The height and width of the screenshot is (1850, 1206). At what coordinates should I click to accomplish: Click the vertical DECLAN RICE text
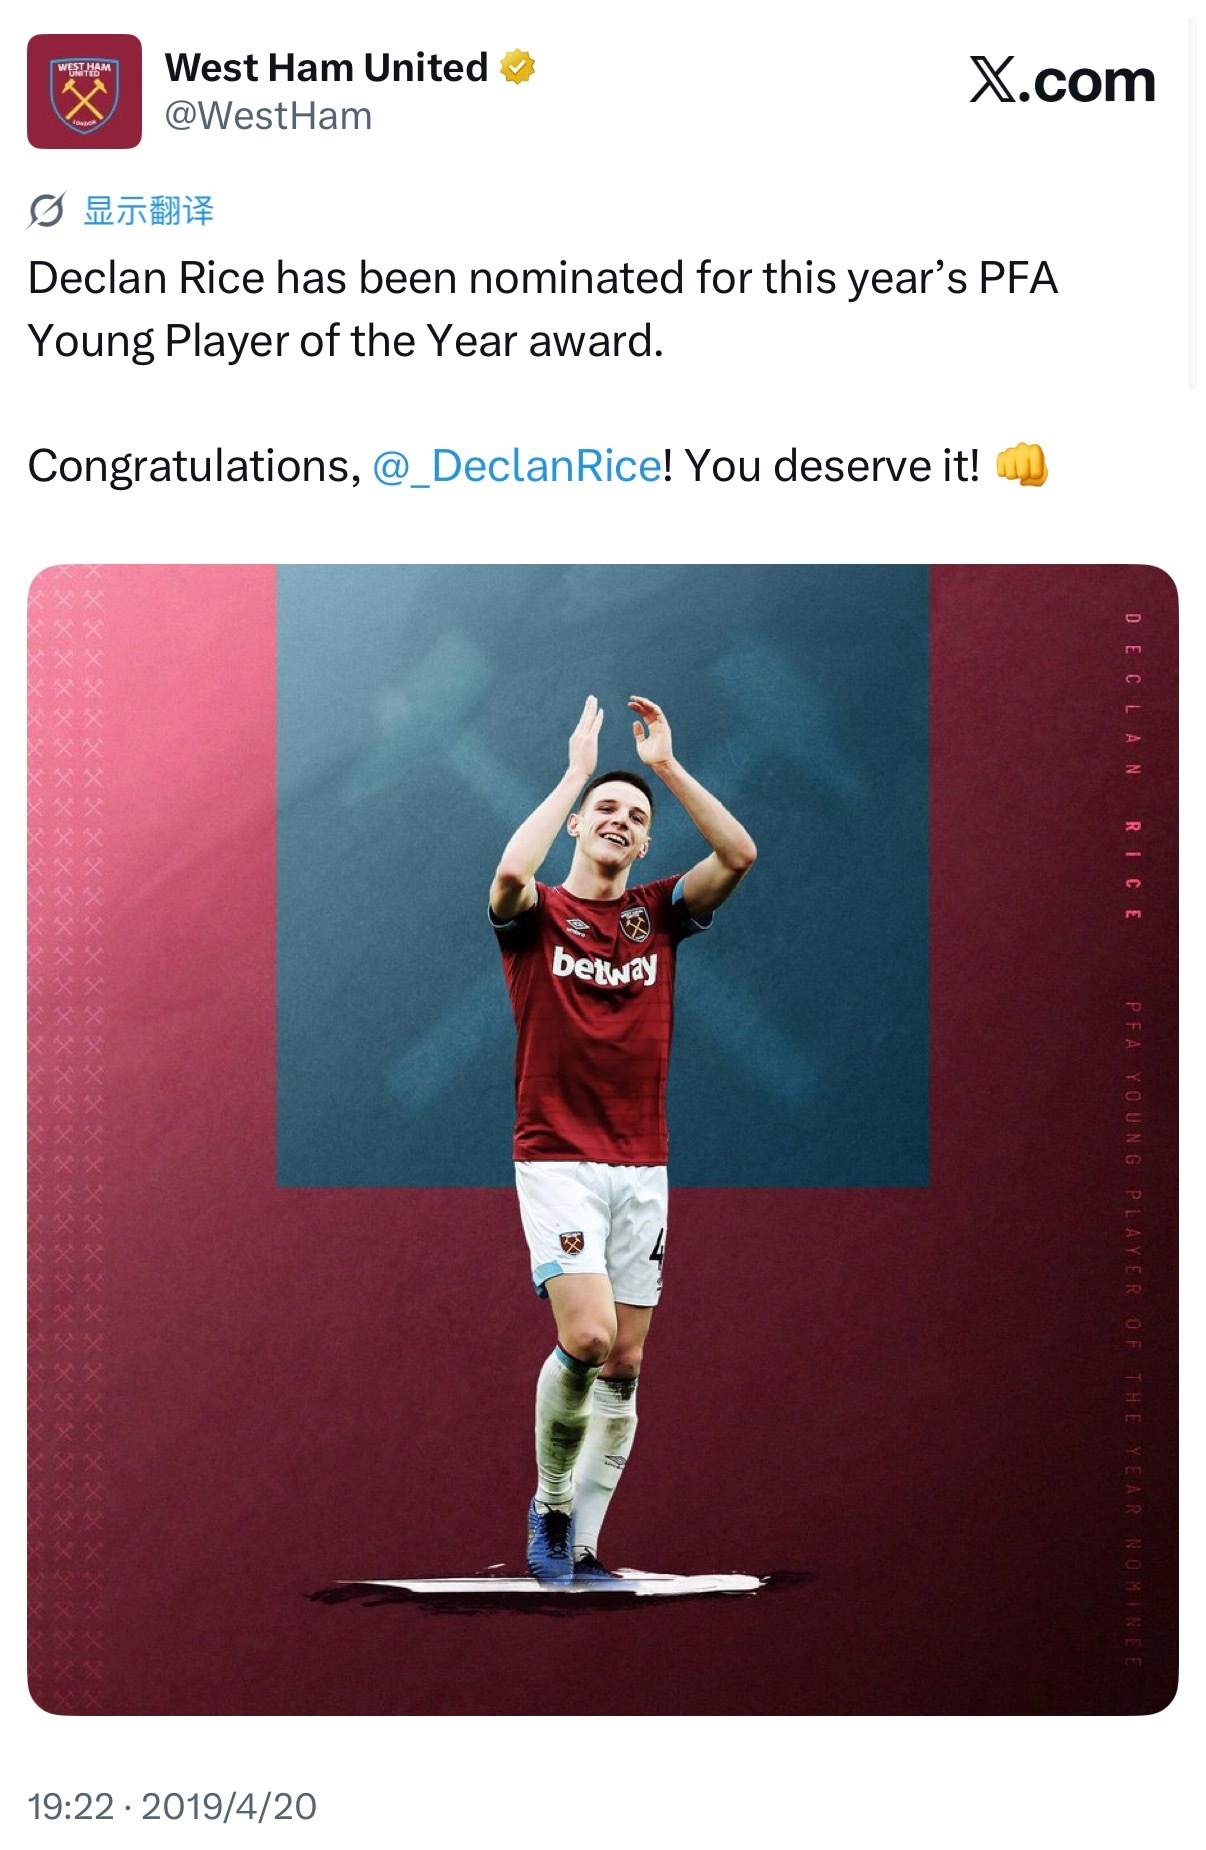[1133, 766]
